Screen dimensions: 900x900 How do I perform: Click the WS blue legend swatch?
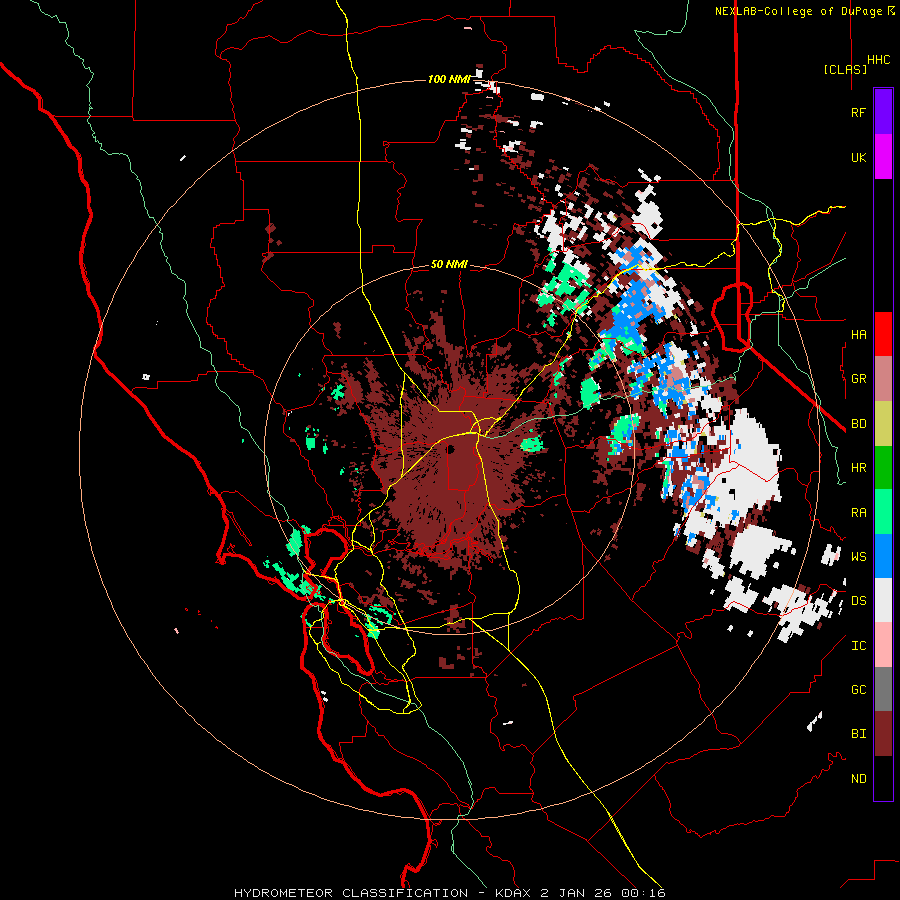[883, 556]
